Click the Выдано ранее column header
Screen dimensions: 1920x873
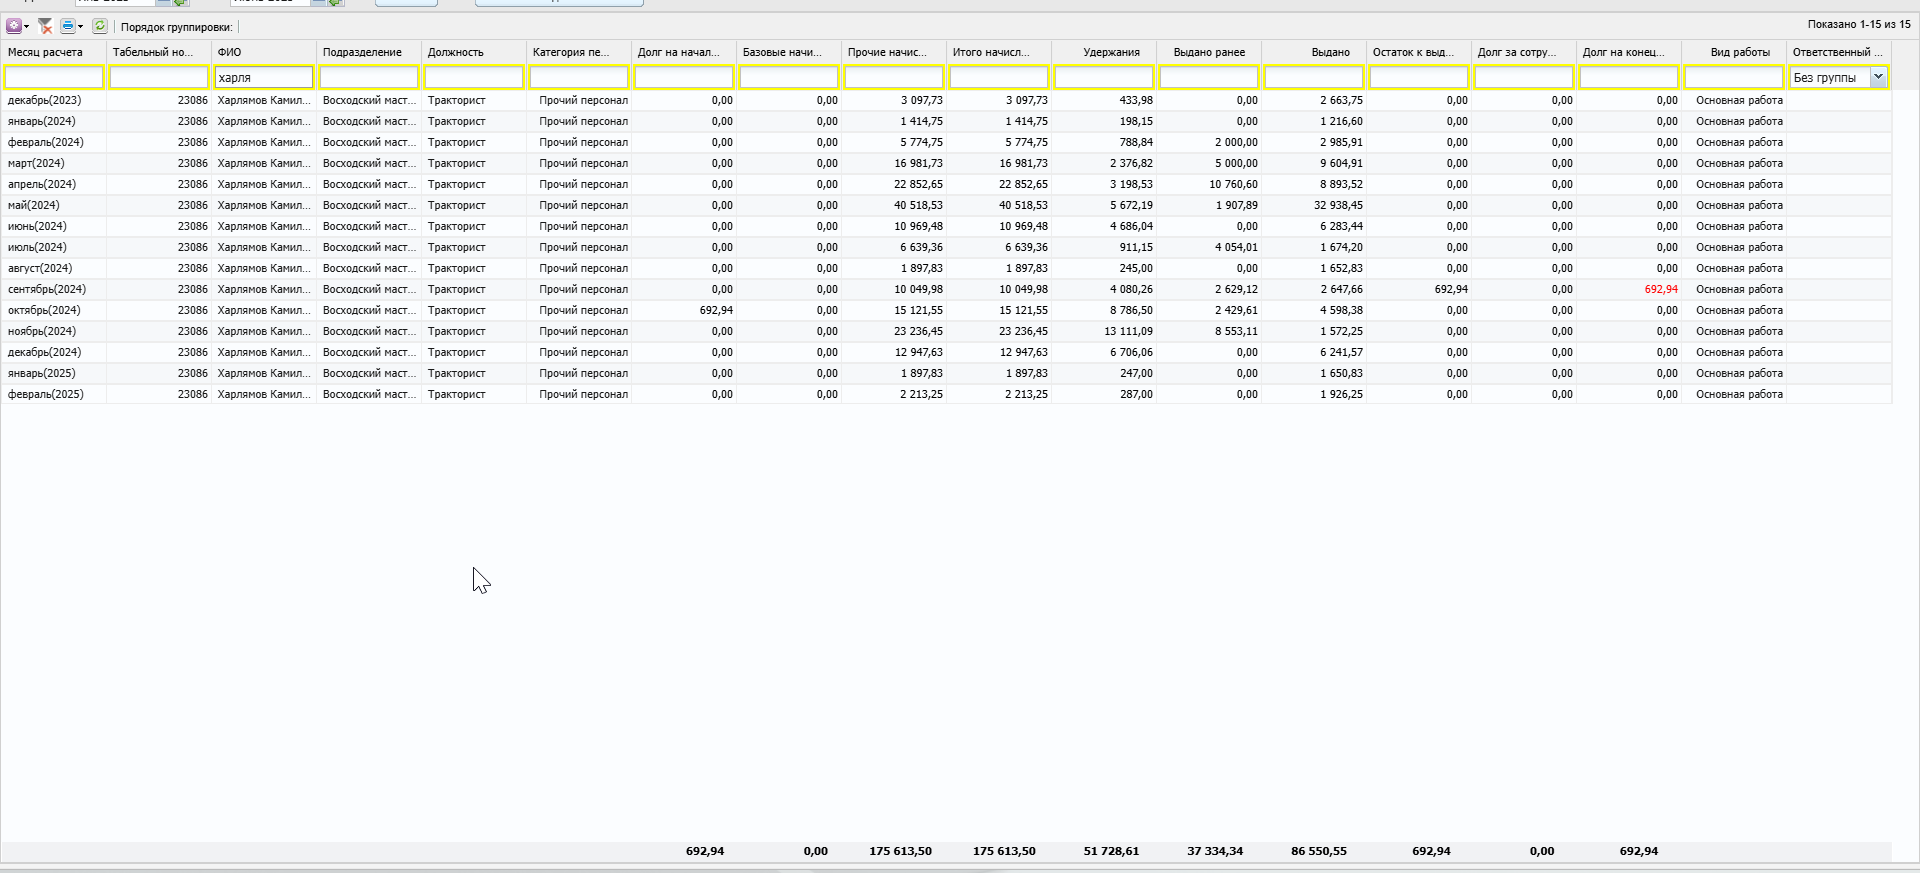(1209, 52)
